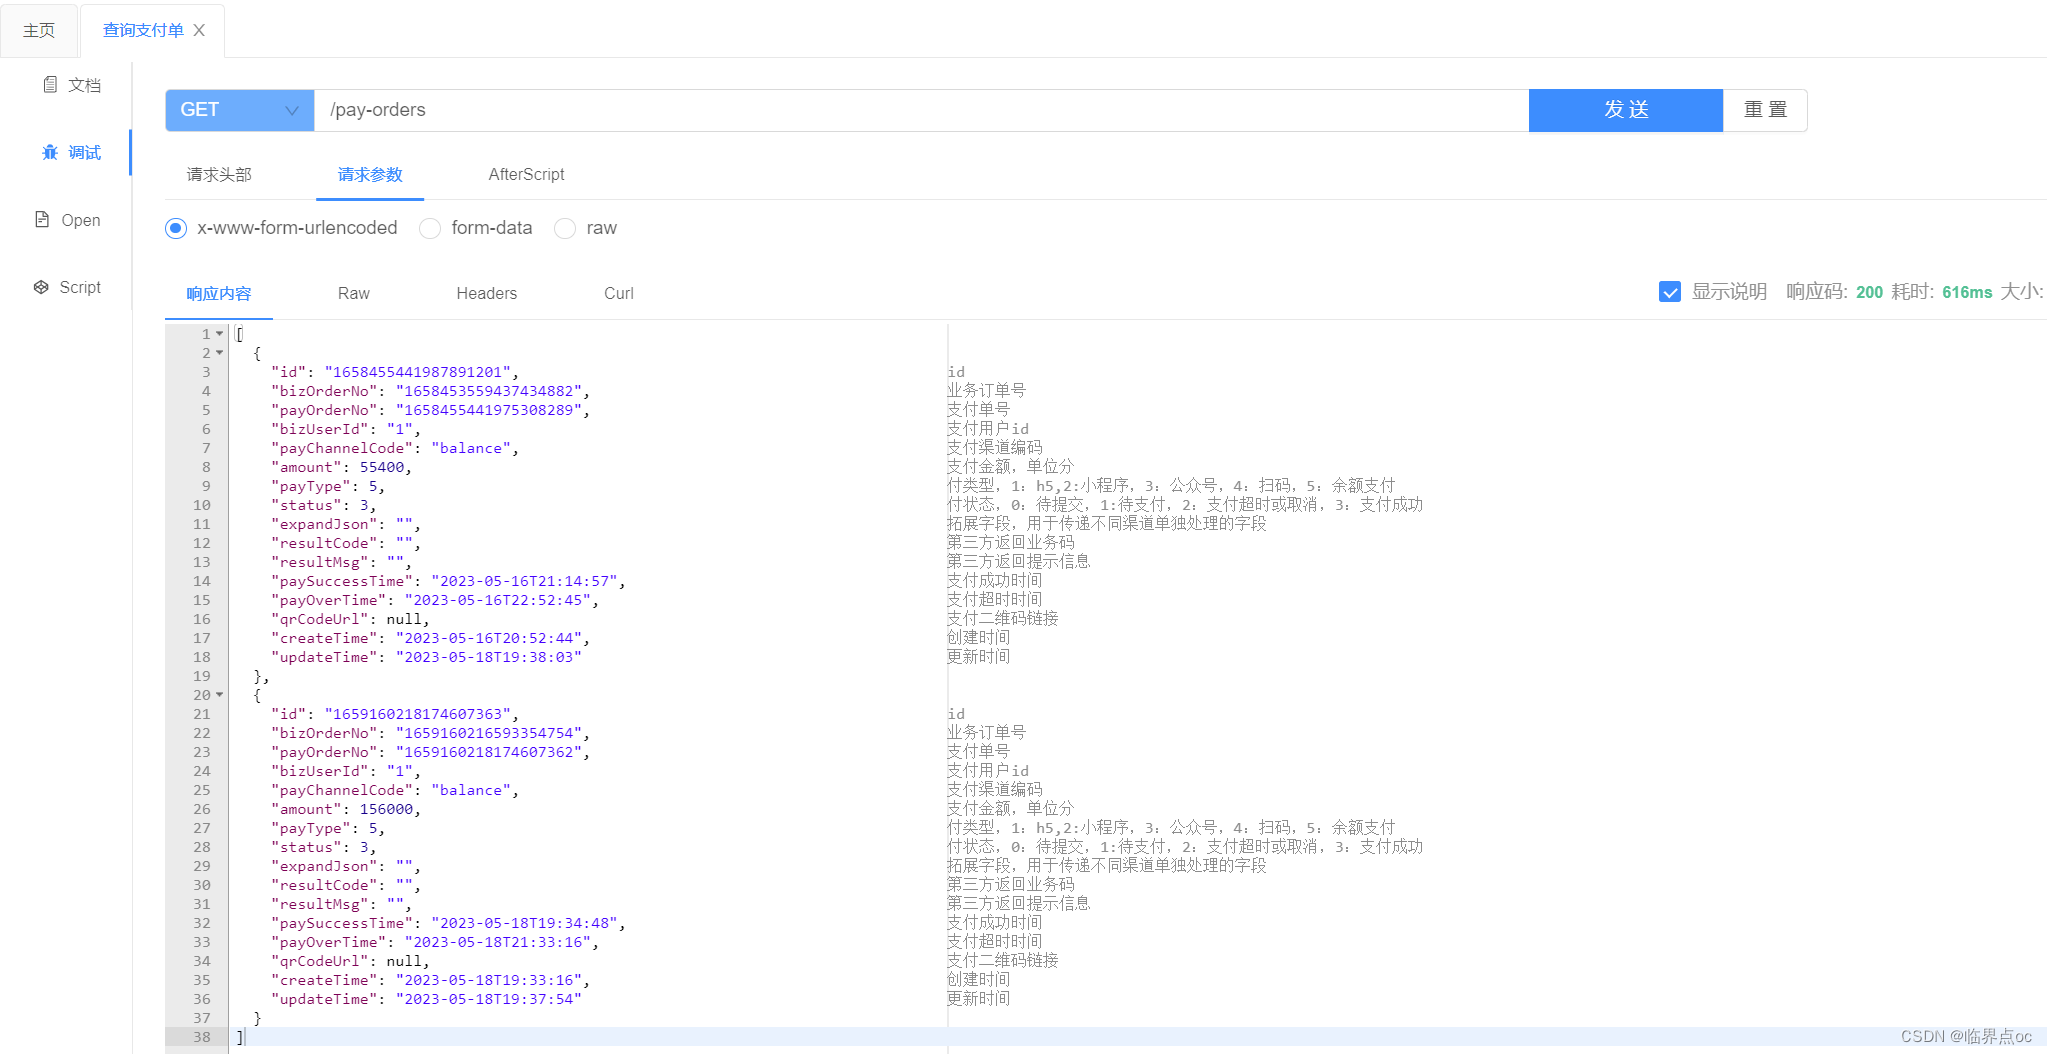Click the bizOrderNo value "1658453559437434882"
Viewport: 2047px width, 1054px height.
click(x=489, y=391)
